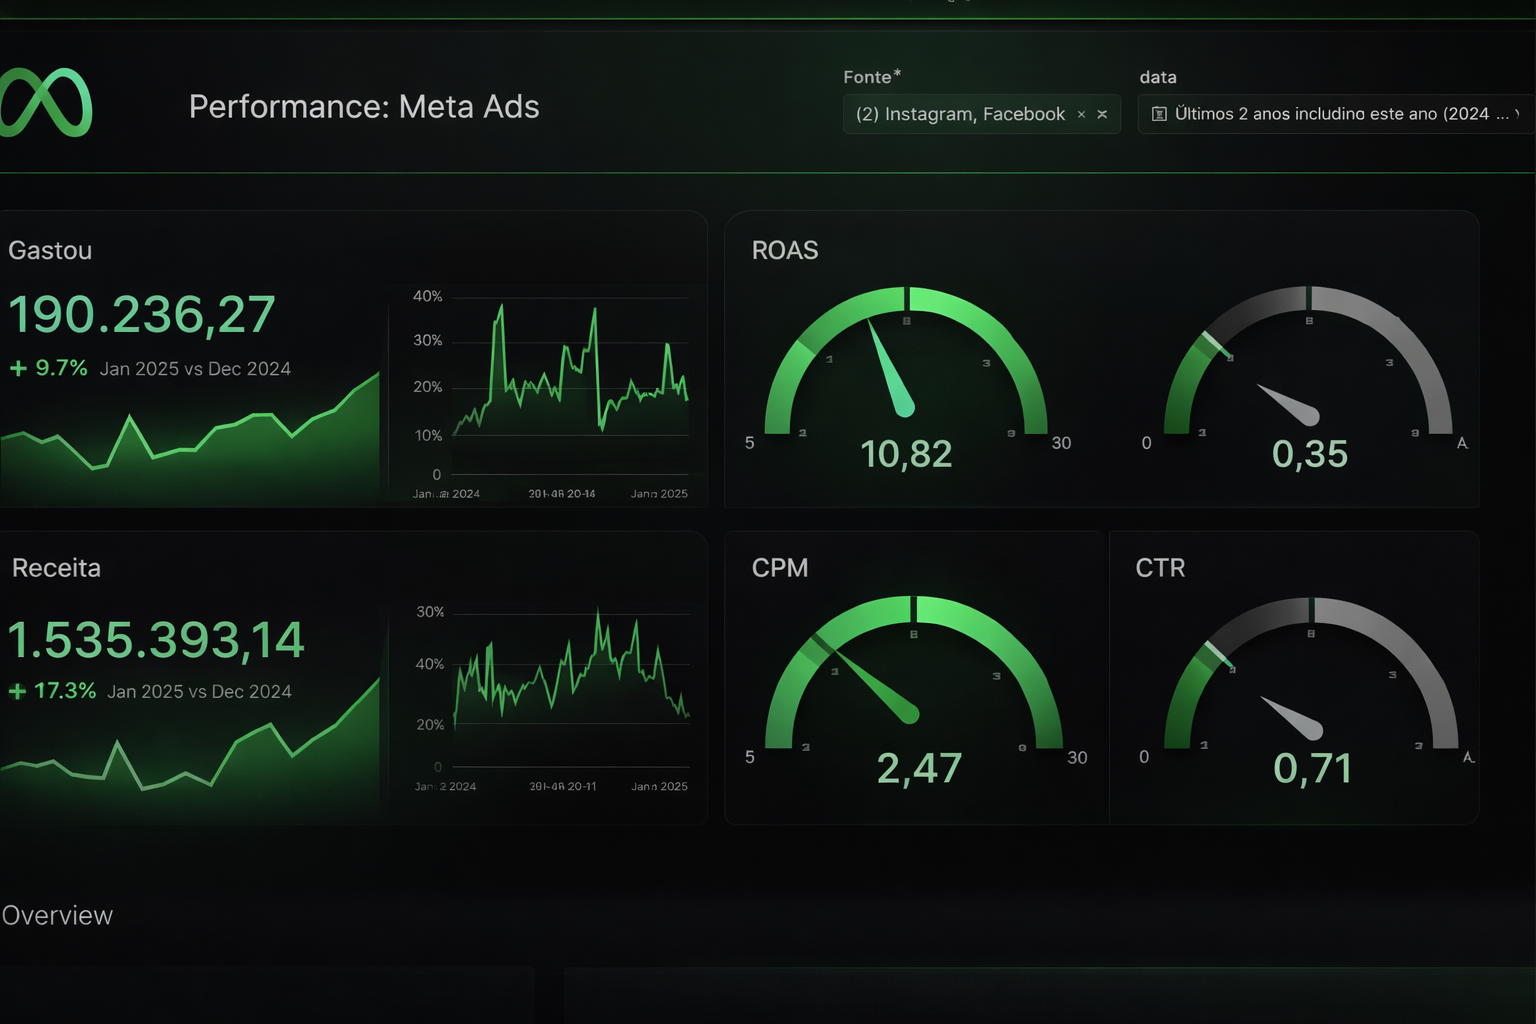Viewport: 1536px width, 1024px height.
Task: Select the Overview section heading
Action: click(x=57, y=915)
